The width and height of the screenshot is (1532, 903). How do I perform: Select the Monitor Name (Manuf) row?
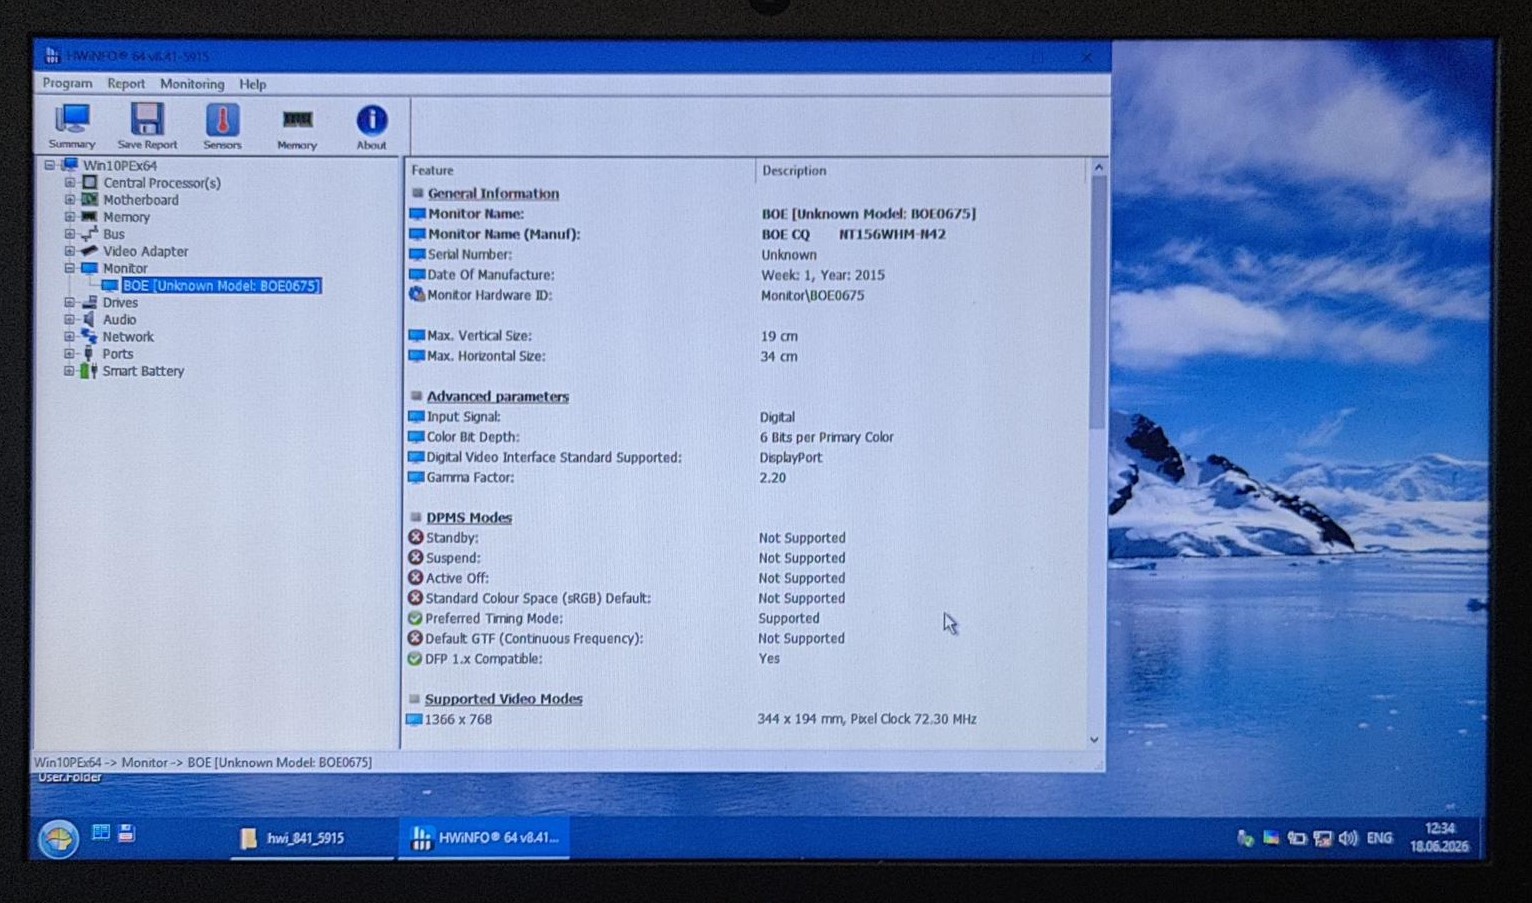[x=745, y=234]
